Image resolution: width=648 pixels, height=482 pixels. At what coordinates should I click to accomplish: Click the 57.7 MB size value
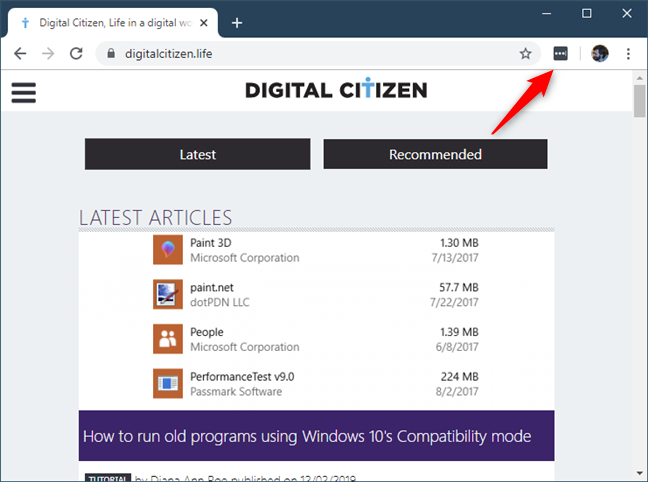pyautogui.click(x=459, y=287)
